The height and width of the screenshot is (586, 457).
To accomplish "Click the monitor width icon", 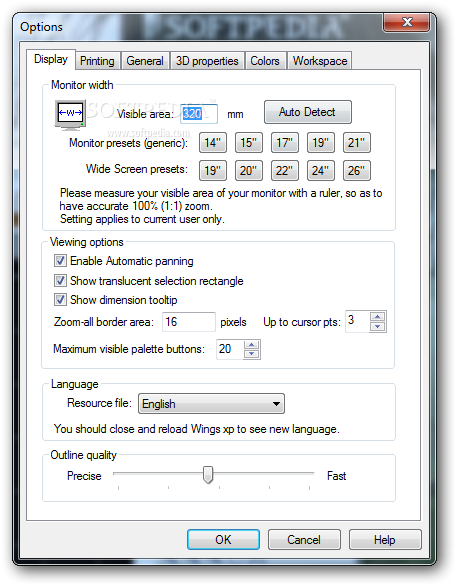I will click(x=70, y=115).
